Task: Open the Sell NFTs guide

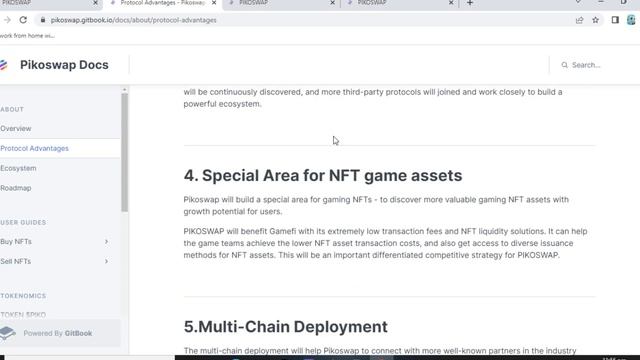Action: 16,261
